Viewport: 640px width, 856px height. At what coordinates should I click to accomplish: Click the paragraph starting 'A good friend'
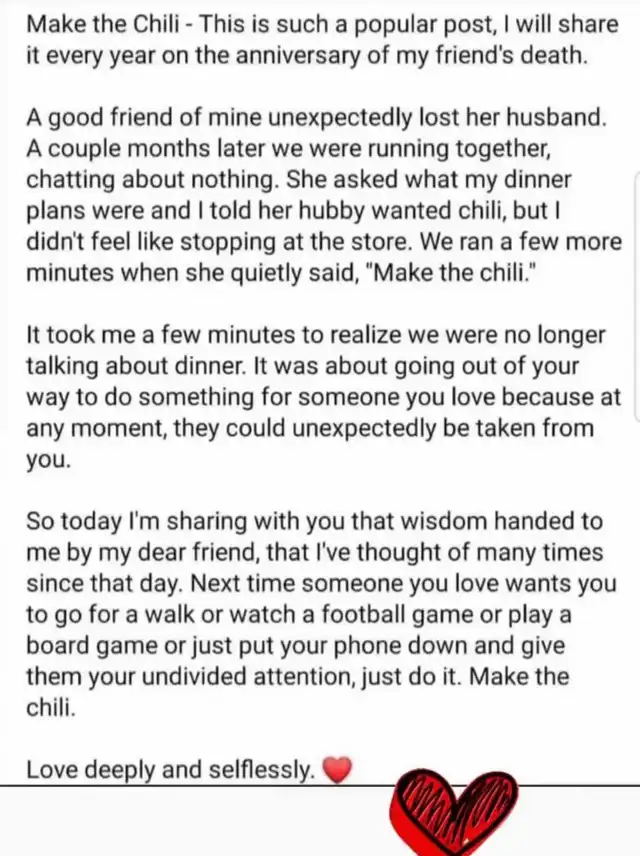tap(323, 195)
